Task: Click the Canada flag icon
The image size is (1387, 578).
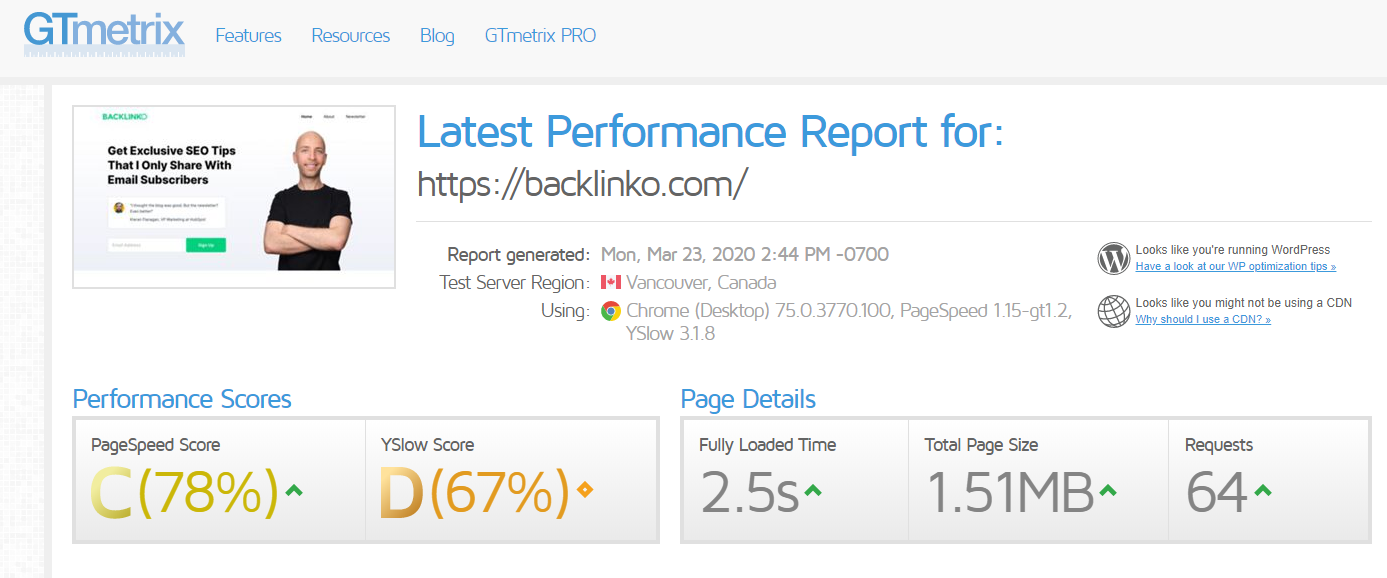Action: click(611, 282)
